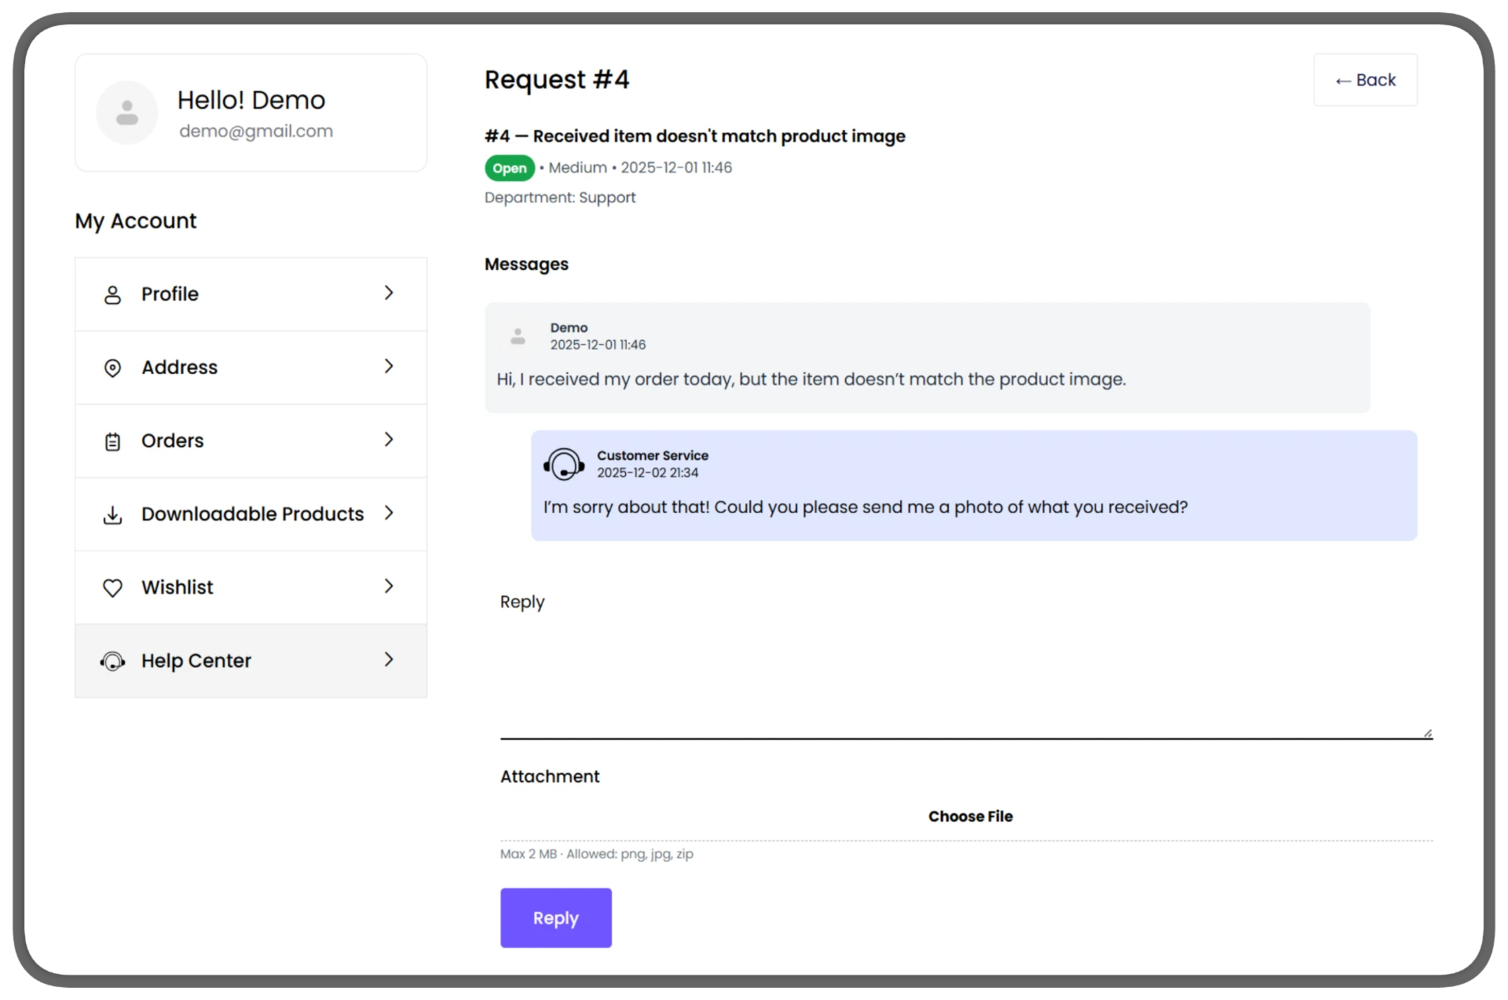Expand the Wishlist chevron arrow
1508x1000 pixels.
pyautogui.click(x=389, y=587)
